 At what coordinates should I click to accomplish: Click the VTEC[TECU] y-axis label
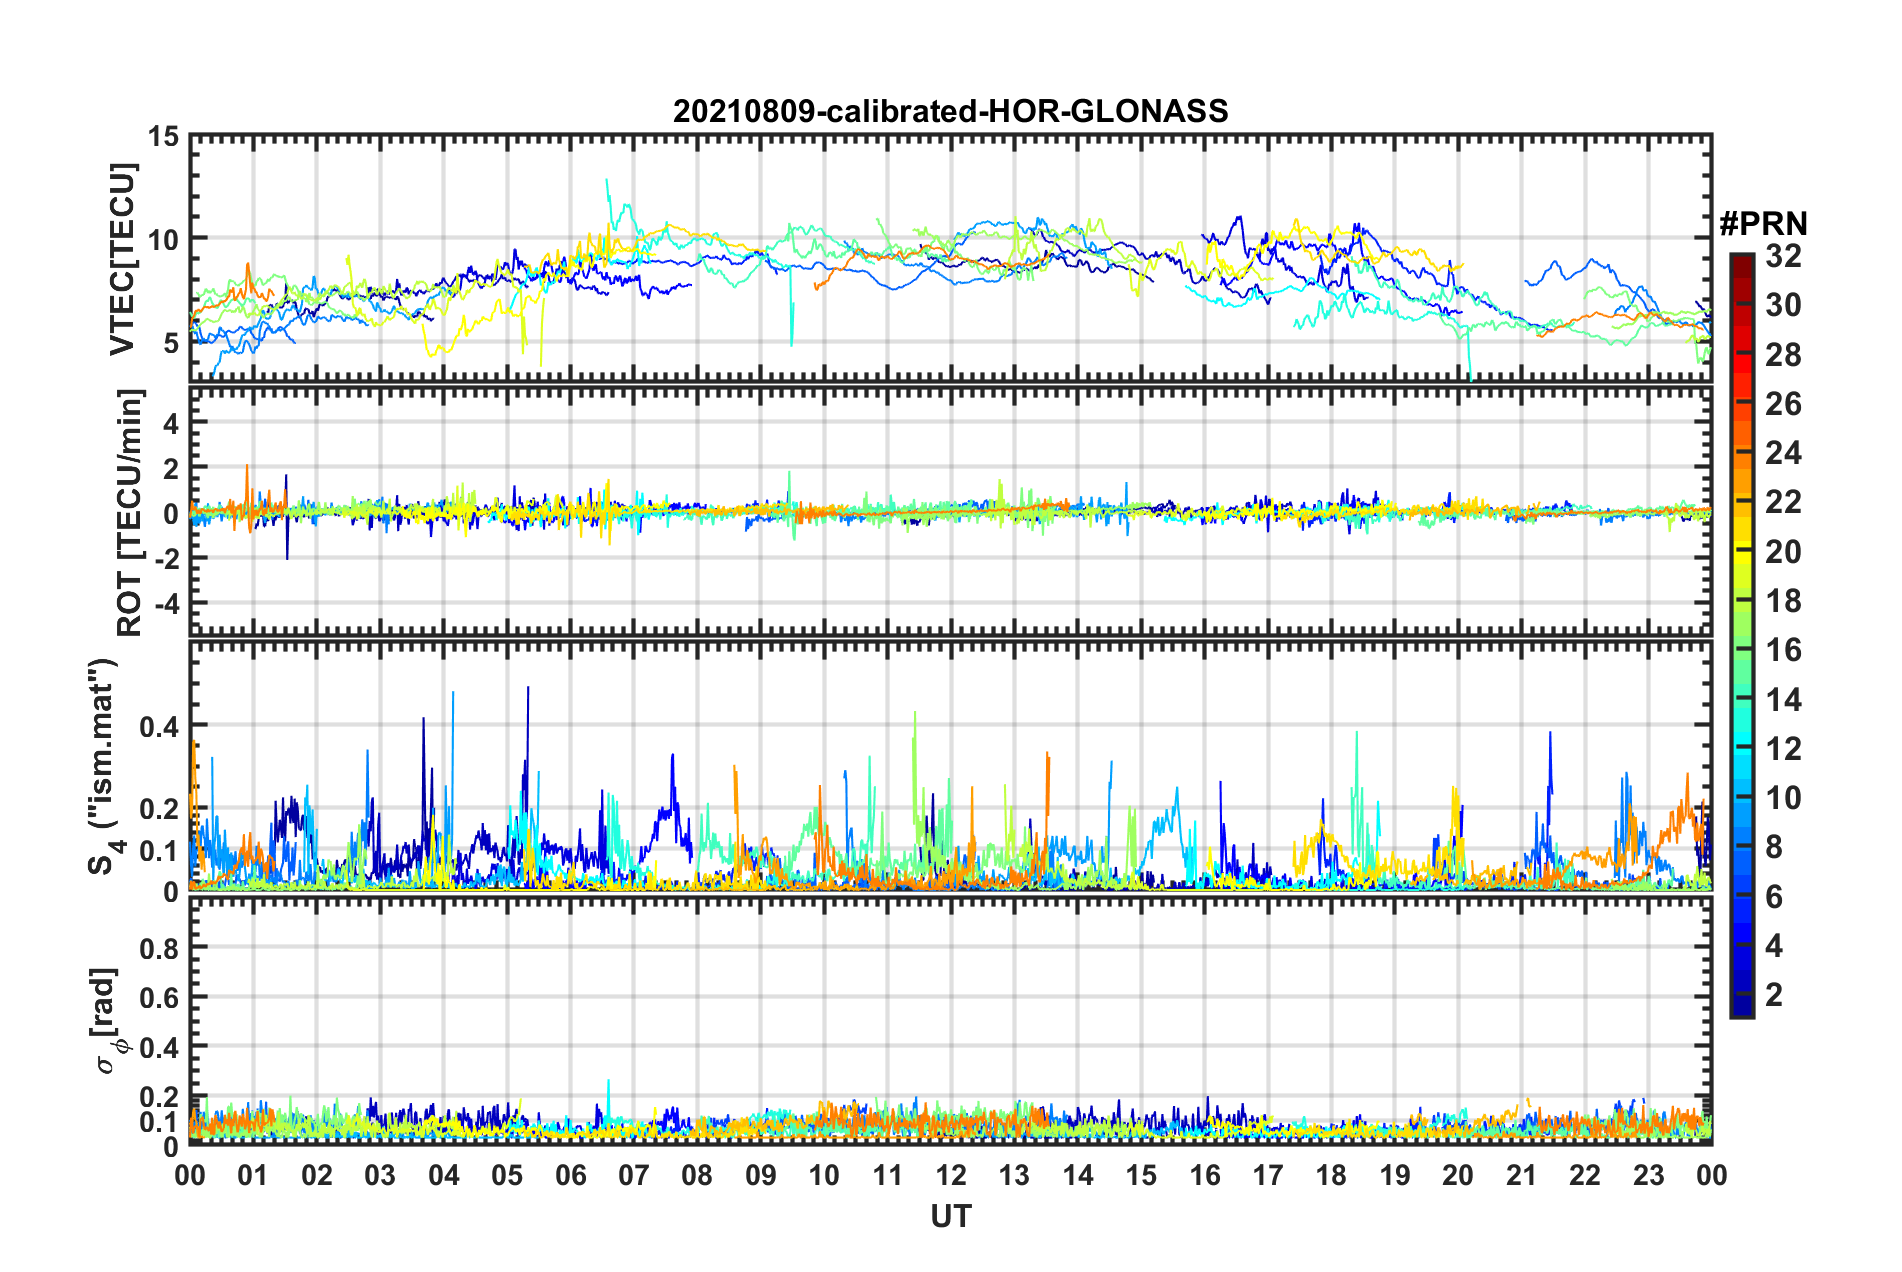(x=122, y=258)
